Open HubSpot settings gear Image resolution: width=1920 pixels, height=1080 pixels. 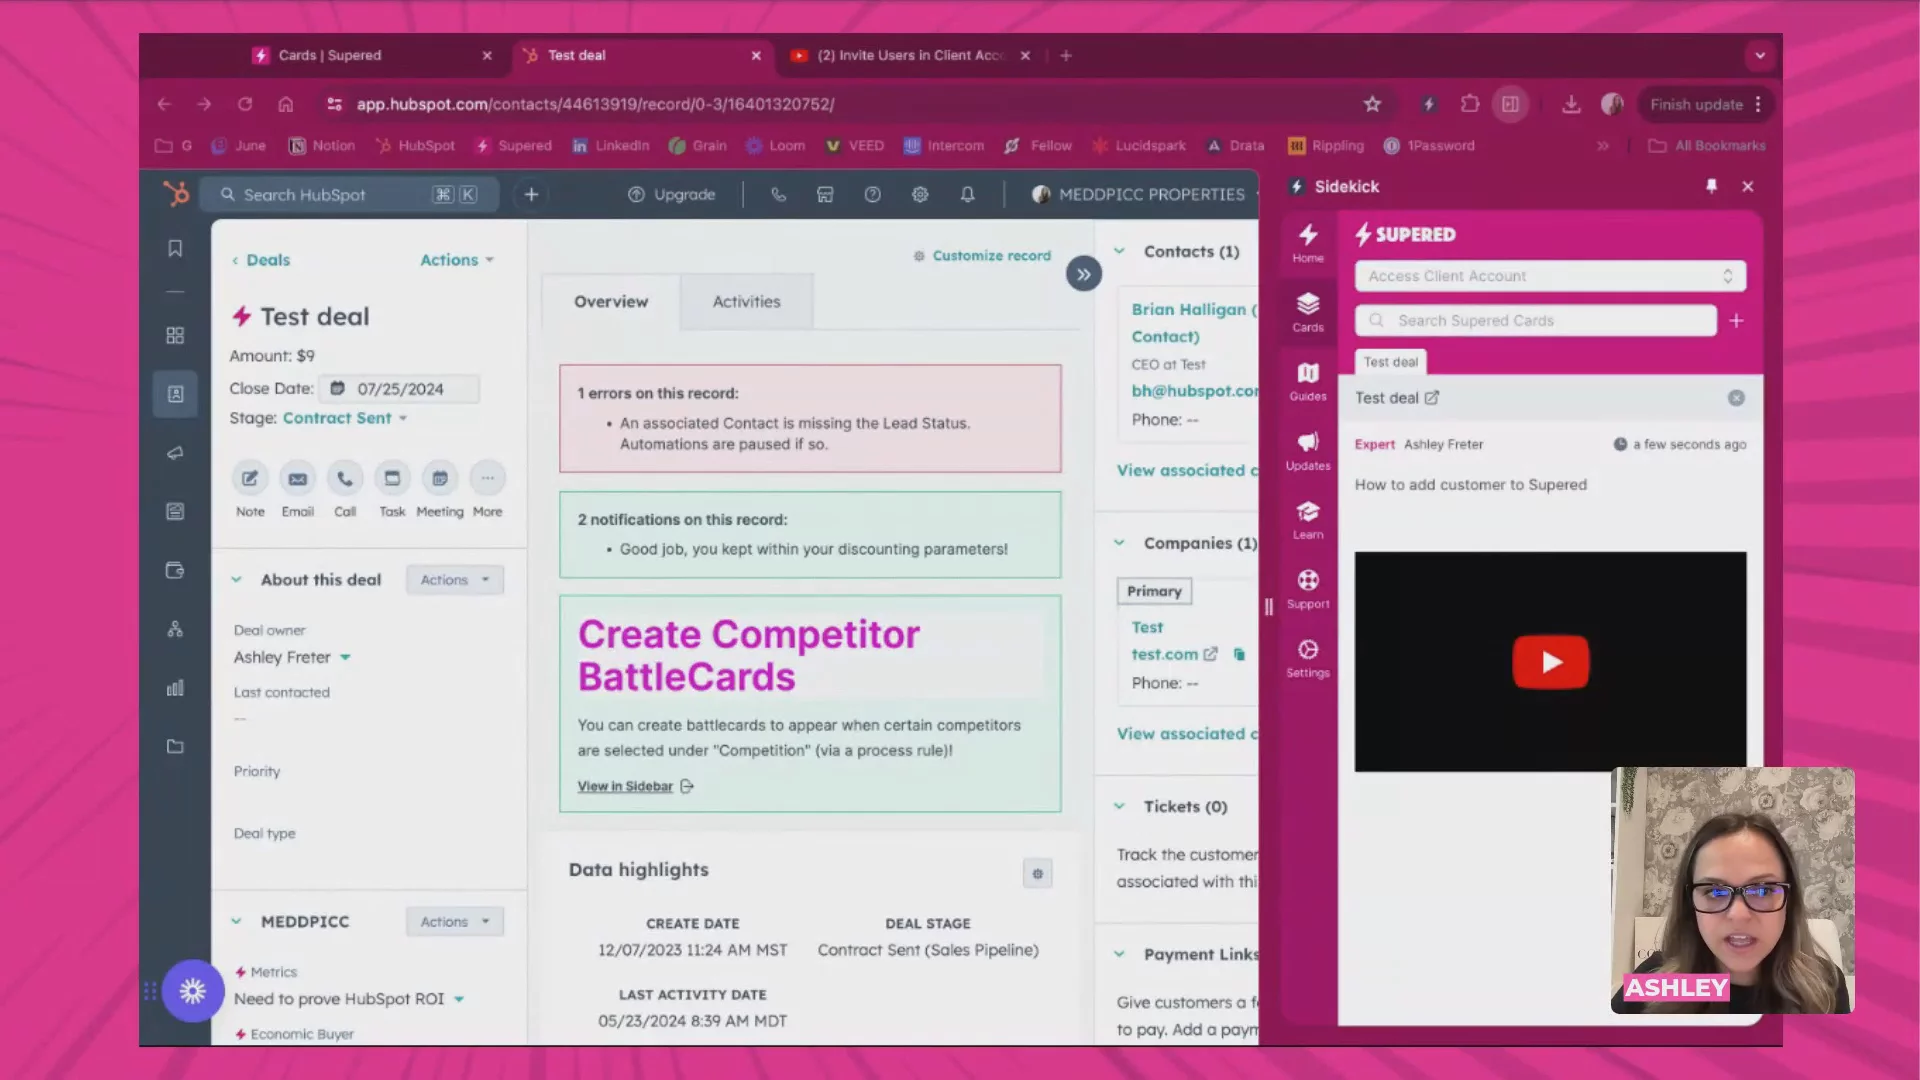[920, 195]
